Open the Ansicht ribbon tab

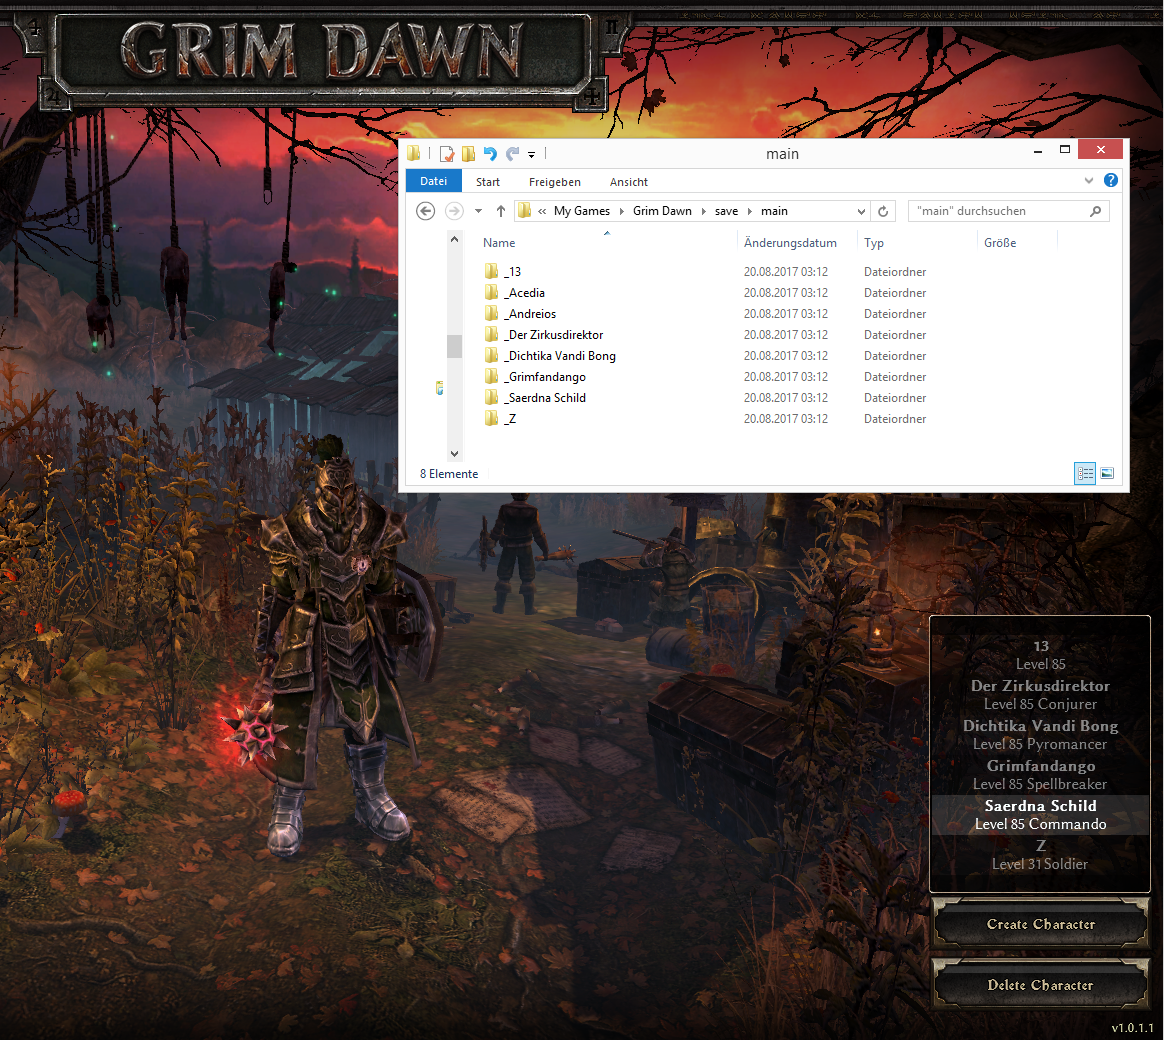(x=629, y=182)
